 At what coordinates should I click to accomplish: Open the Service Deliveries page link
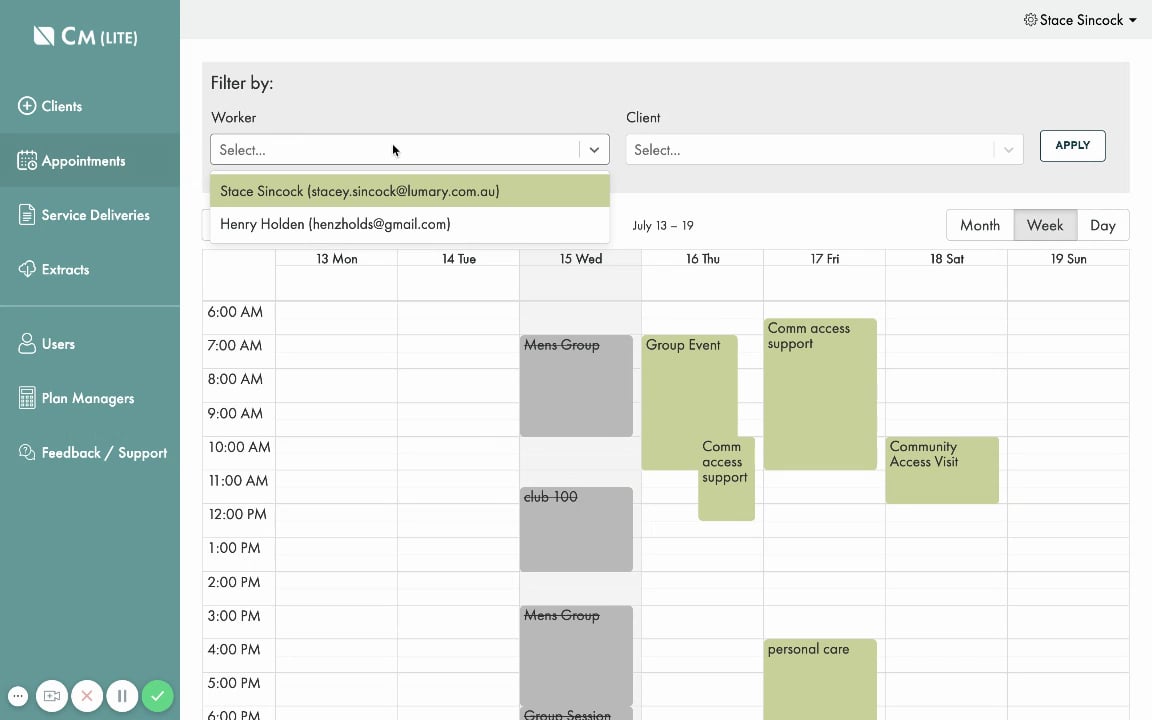[x=96, y=215]
